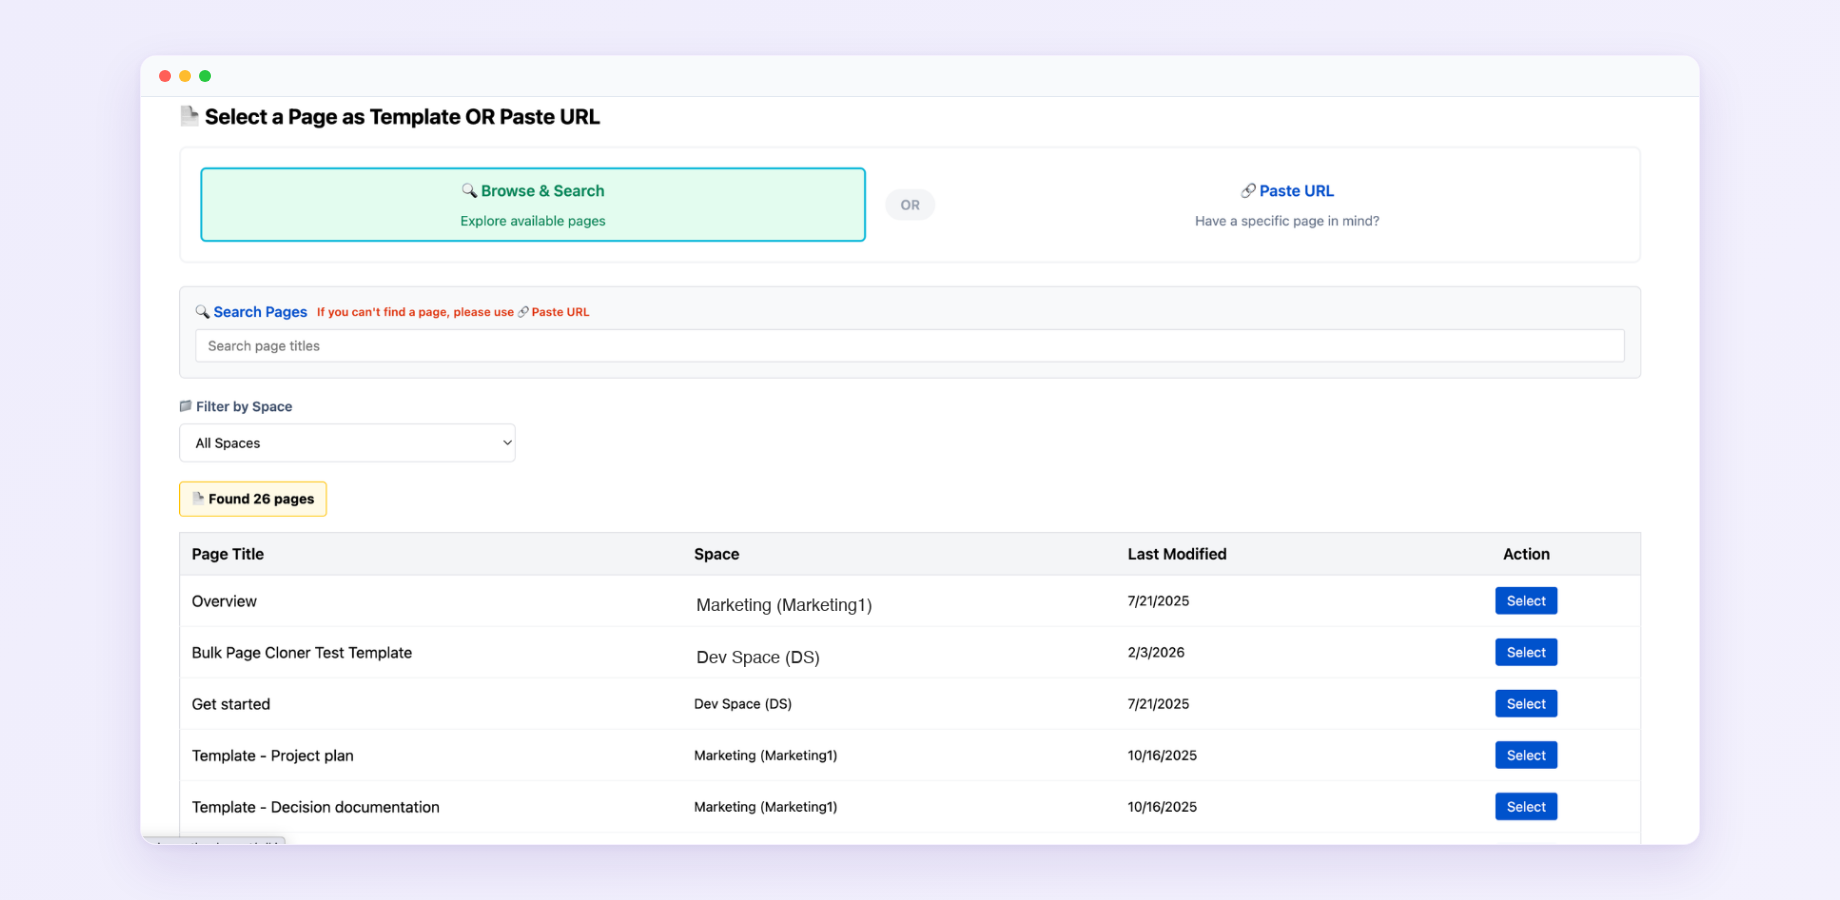Select the Overview page
This screenshot has height=900, width=1840.
[x=1526, y=601]
